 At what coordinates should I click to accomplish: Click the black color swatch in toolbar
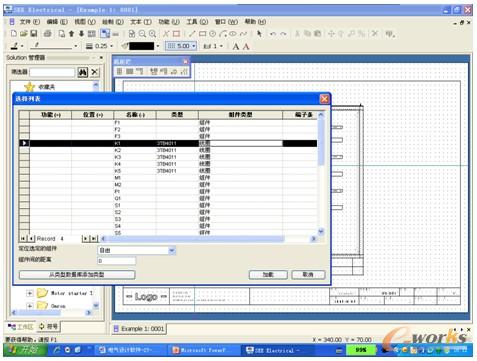(x=141, y=46)
